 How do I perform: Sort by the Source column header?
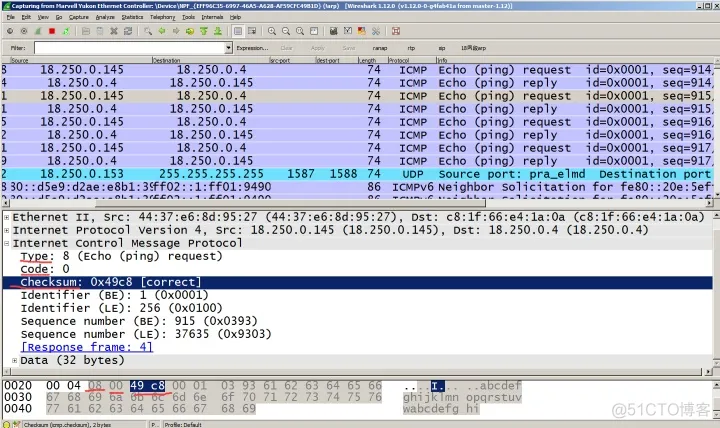pos(80,60)
